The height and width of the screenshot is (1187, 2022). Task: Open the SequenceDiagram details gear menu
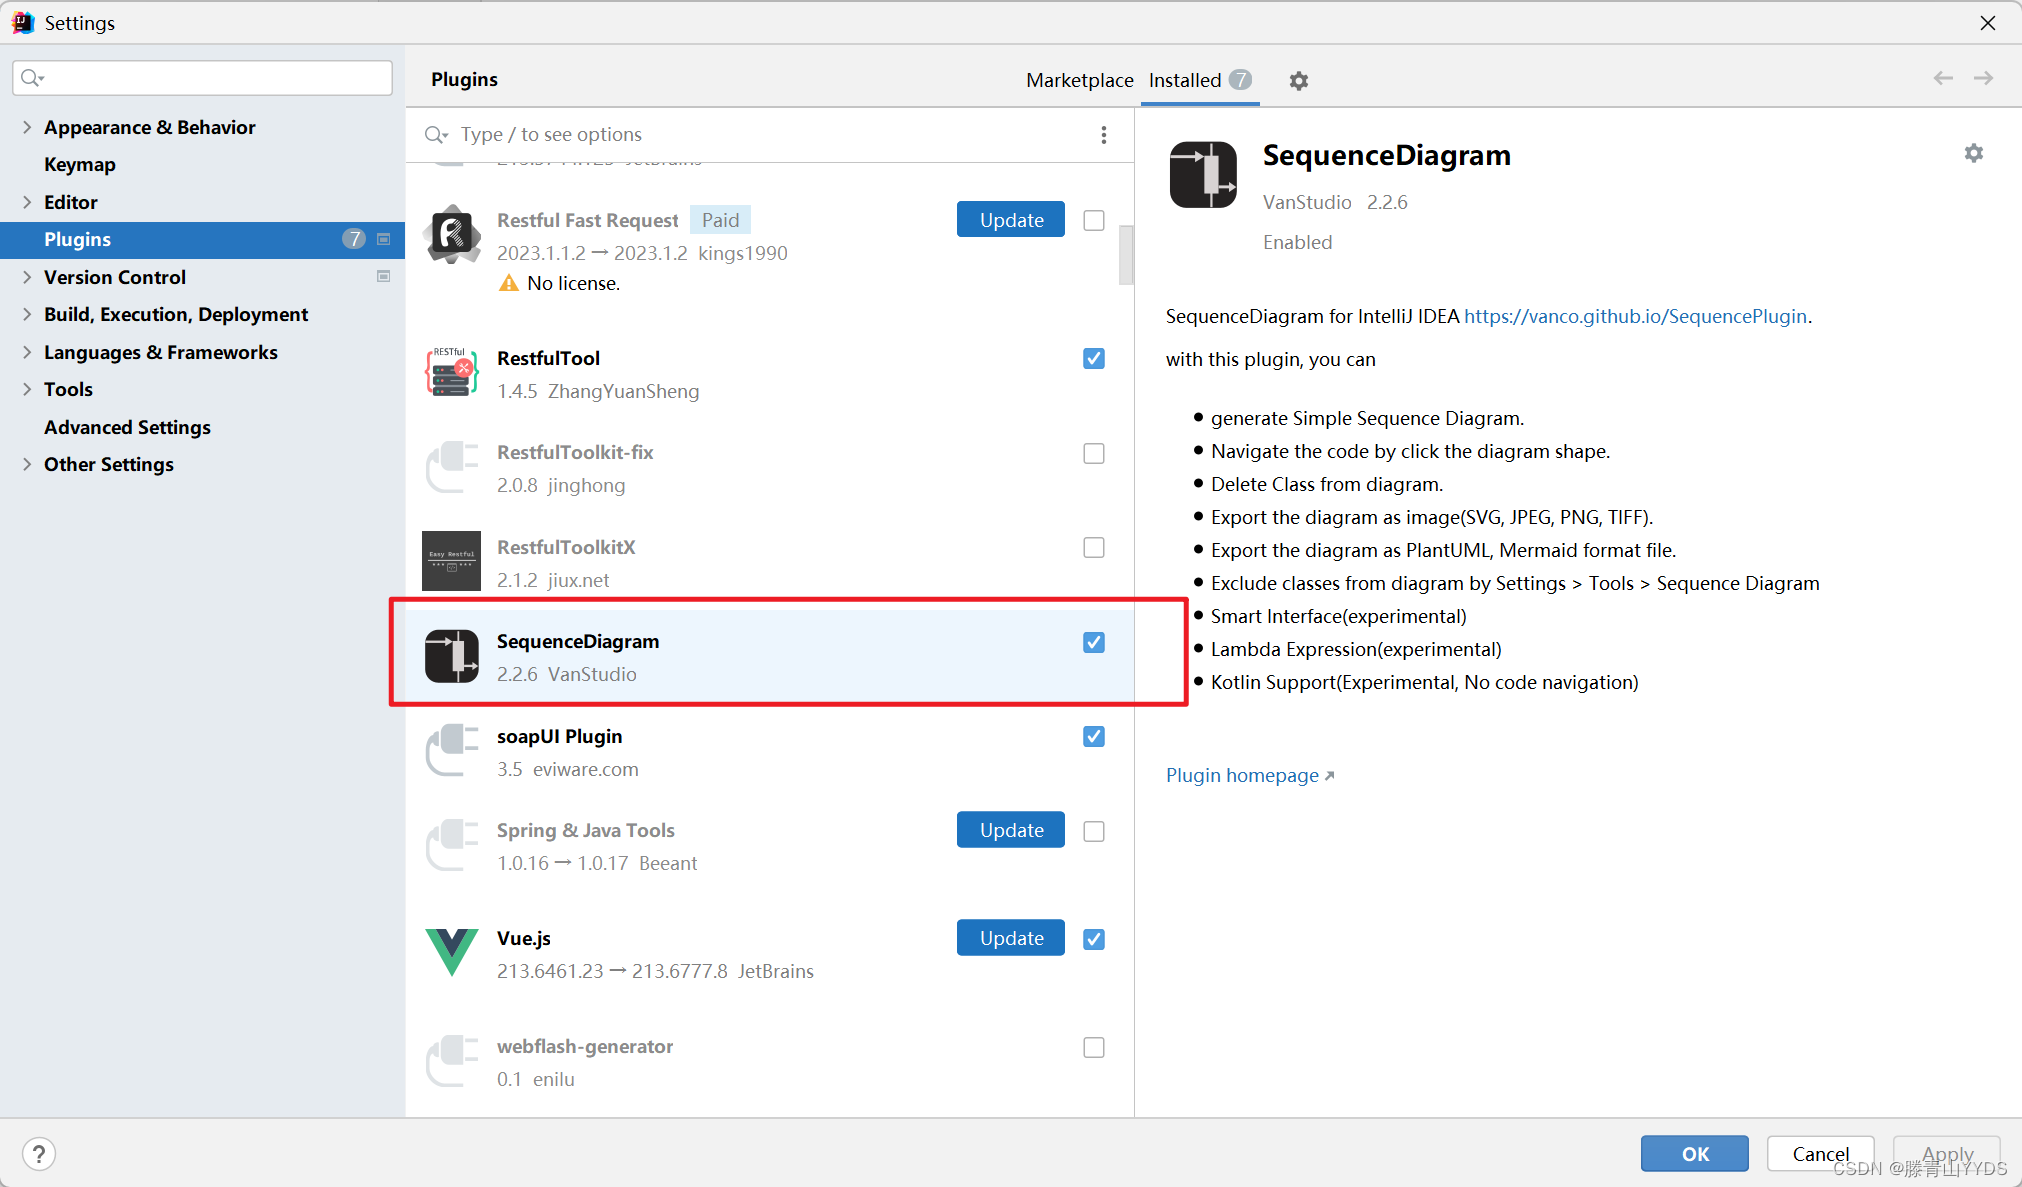[x=1973, y=153]
